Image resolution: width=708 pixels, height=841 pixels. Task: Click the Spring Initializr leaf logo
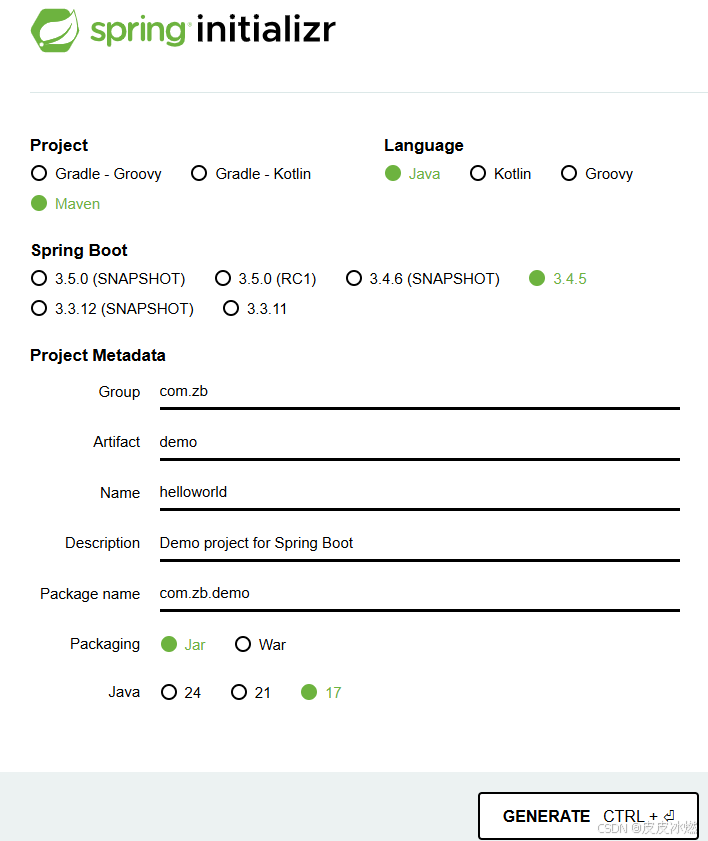(56, 30)
